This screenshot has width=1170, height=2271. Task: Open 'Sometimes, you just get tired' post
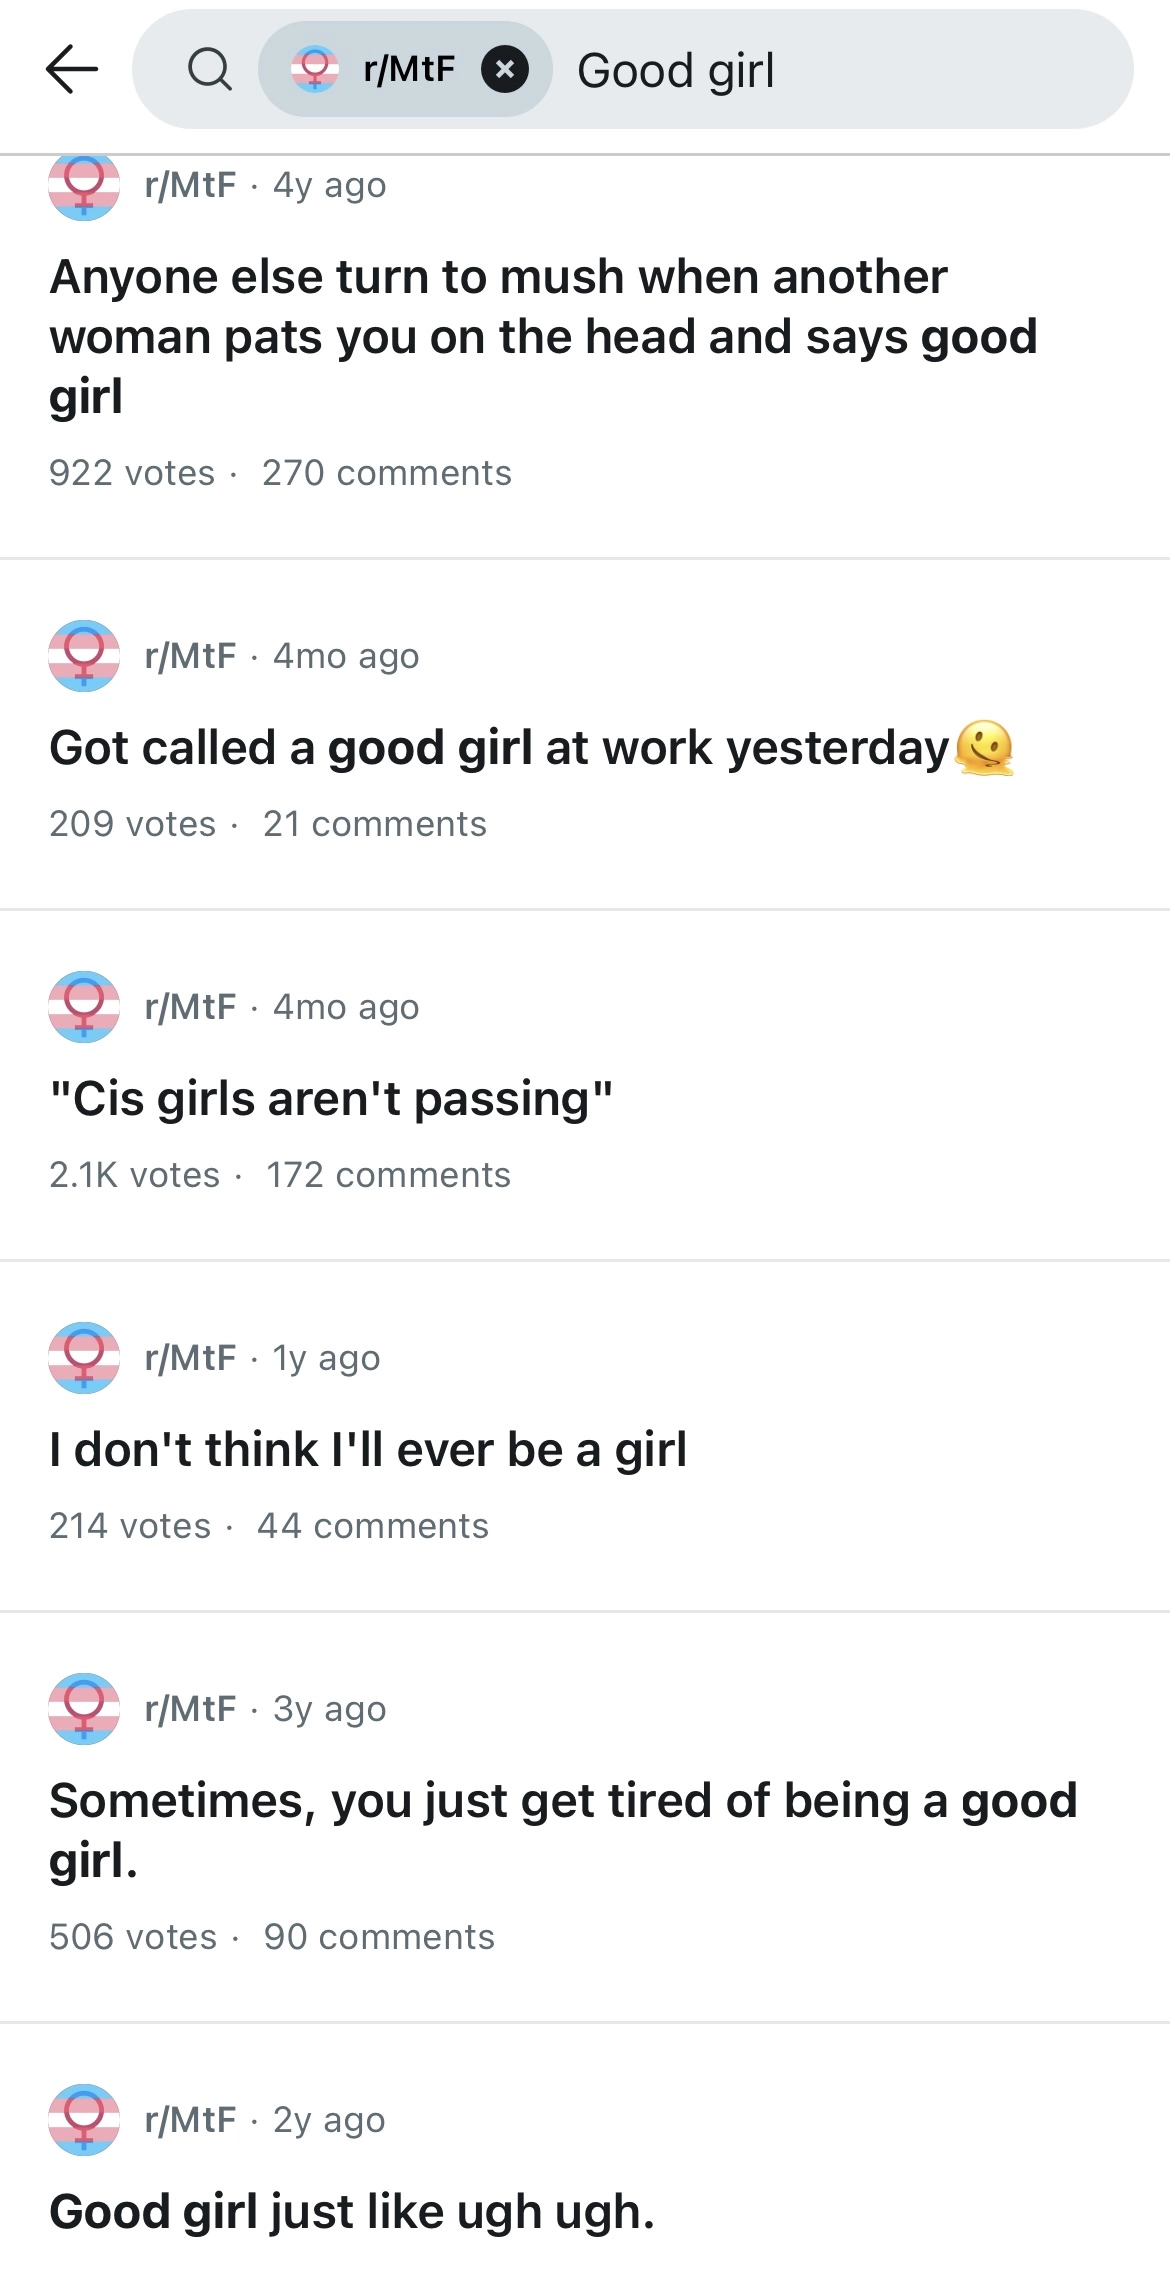point(563,1830)
